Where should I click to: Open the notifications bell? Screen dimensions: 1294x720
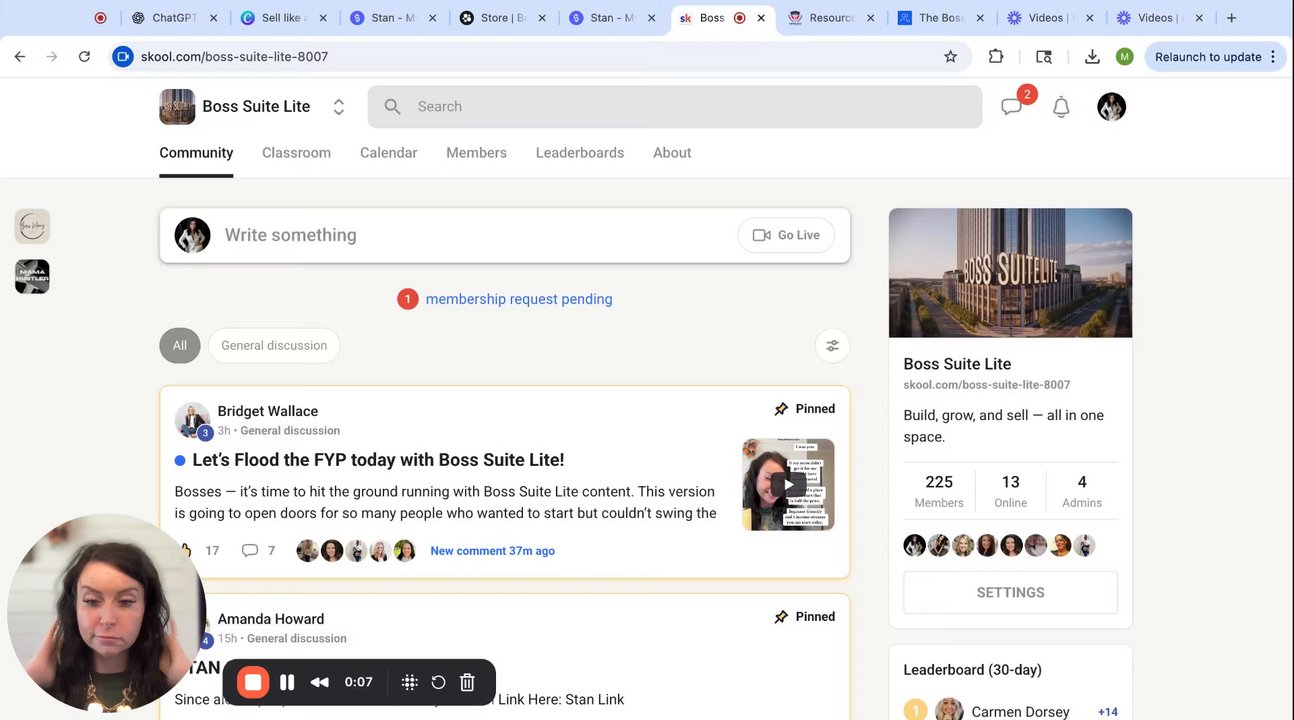point(1061,107)
